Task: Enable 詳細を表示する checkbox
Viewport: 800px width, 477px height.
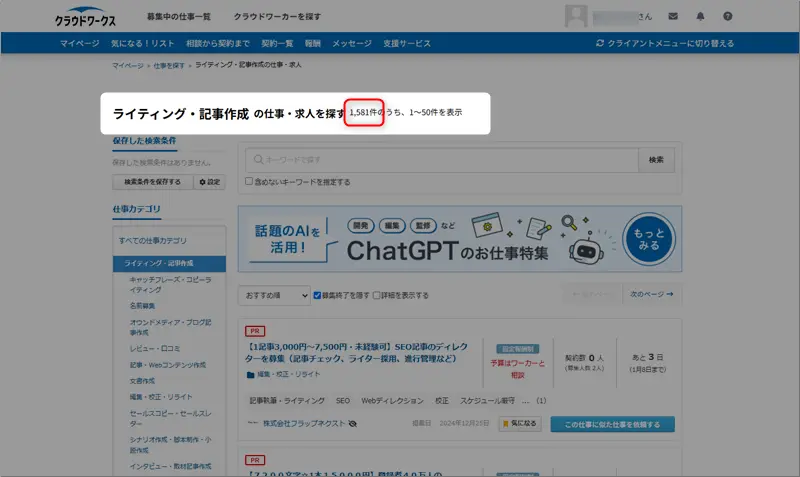Action: click(376, 295)
